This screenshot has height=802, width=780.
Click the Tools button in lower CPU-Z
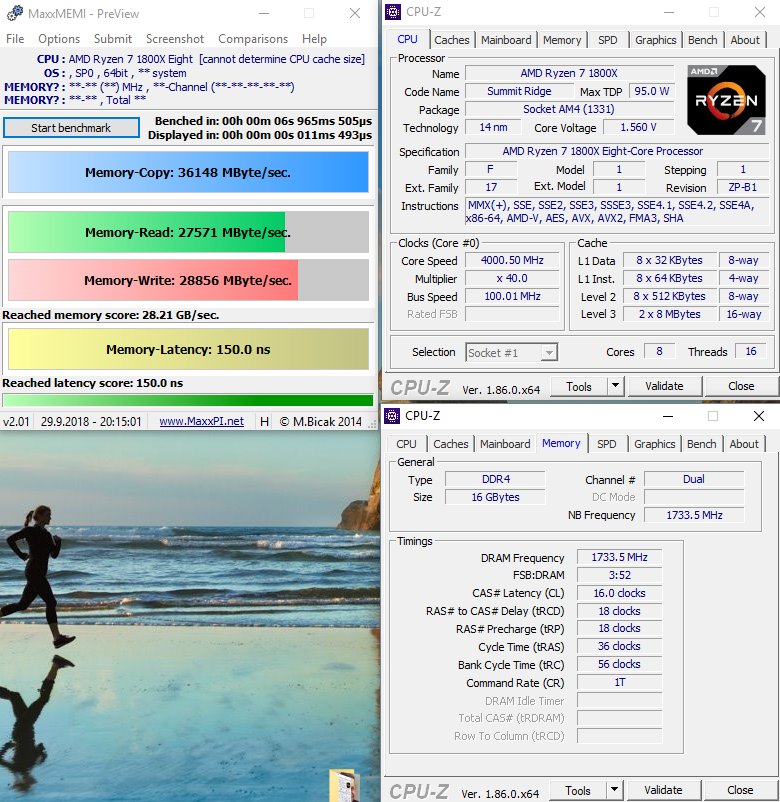tap(577, 790)
